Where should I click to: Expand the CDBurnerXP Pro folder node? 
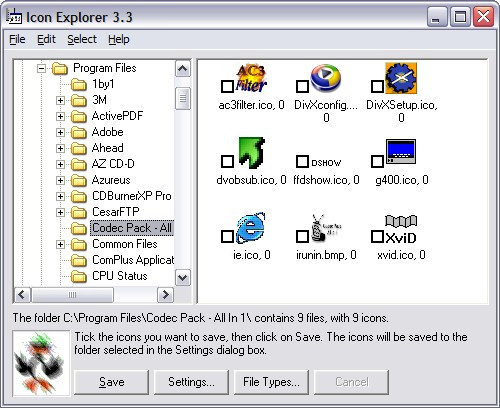[60, 196]
